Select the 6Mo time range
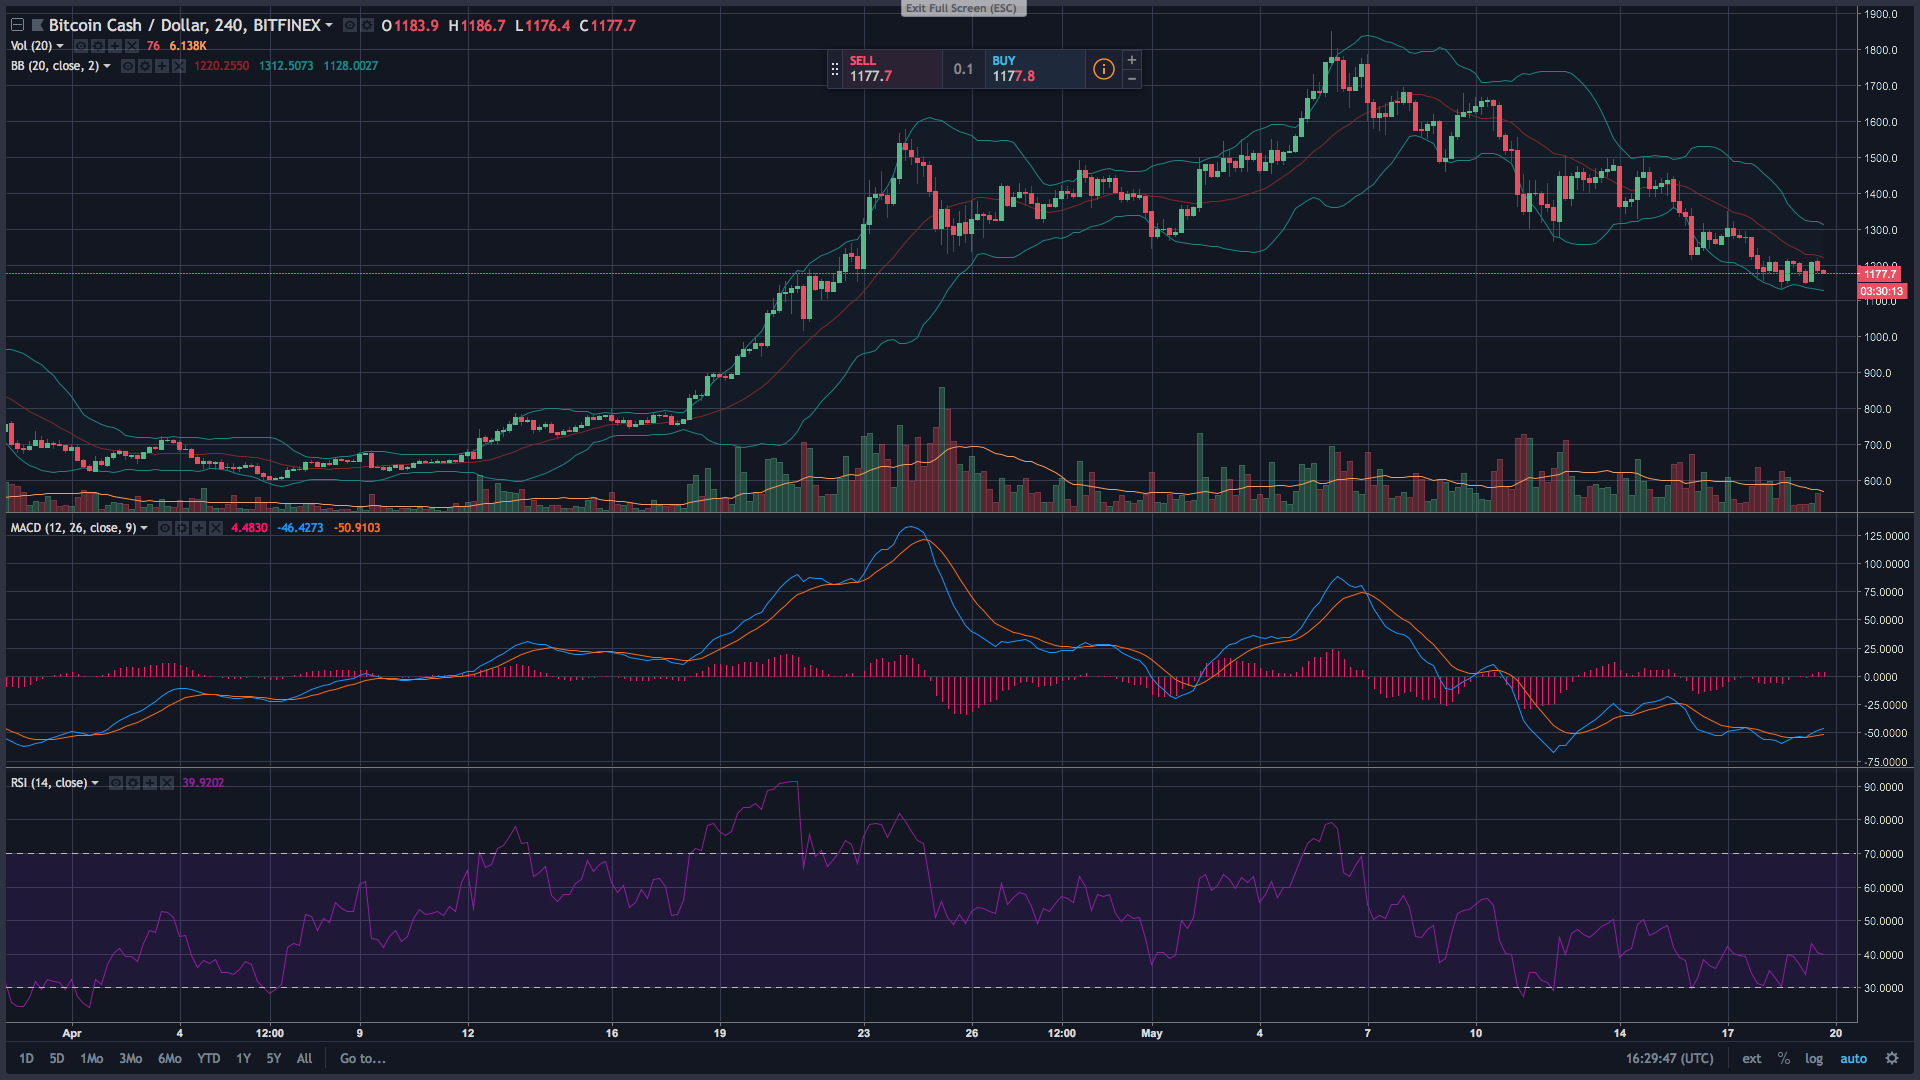Image resolution: width=1920 pixels, height=1080 pixels. point(170,1058)
